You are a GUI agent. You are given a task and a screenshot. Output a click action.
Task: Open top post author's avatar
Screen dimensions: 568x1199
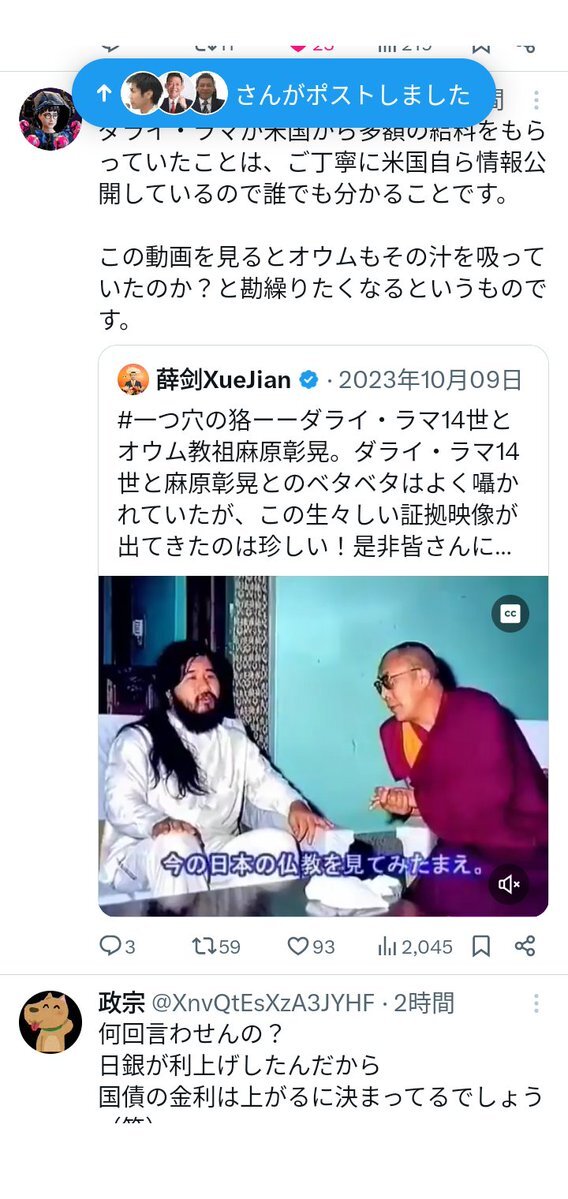point(50,119)
